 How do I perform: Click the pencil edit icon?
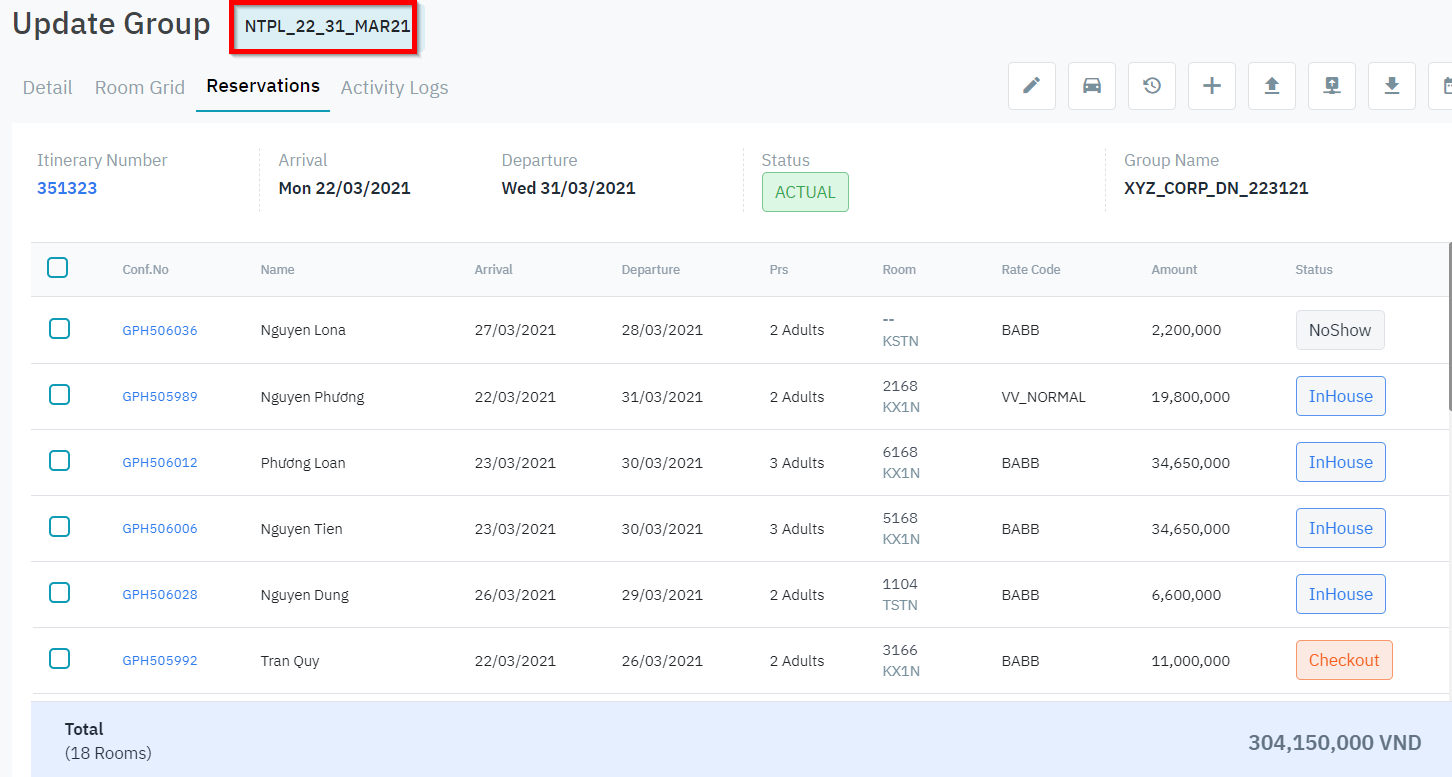pos(1031,86)
